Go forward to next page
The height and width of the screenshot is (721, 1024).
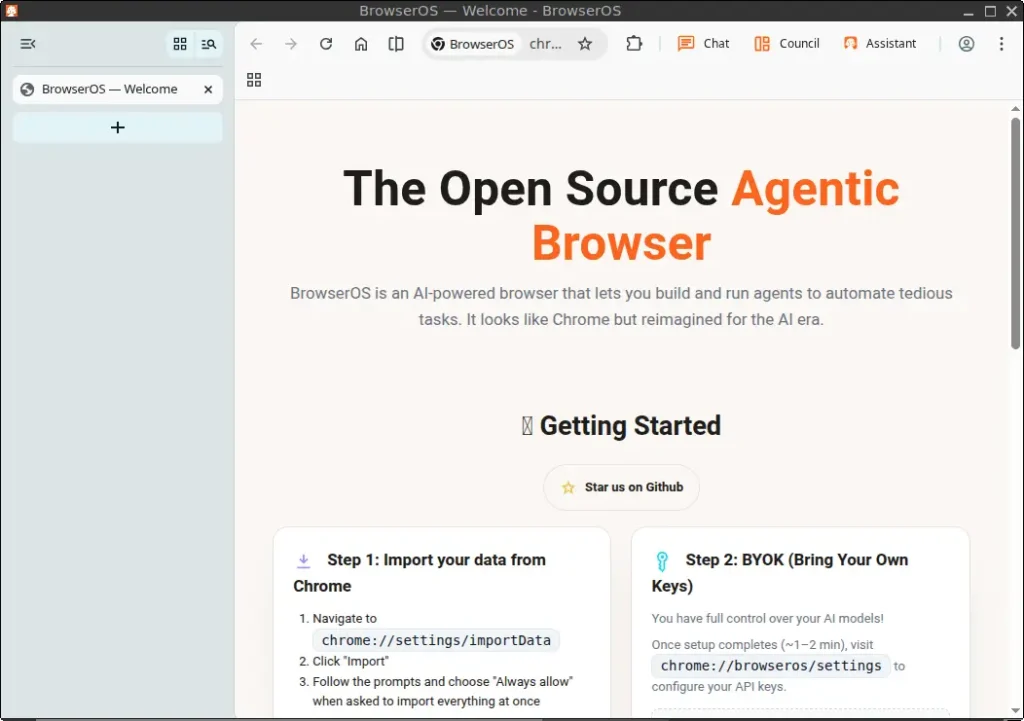click(x=291, y=44)
